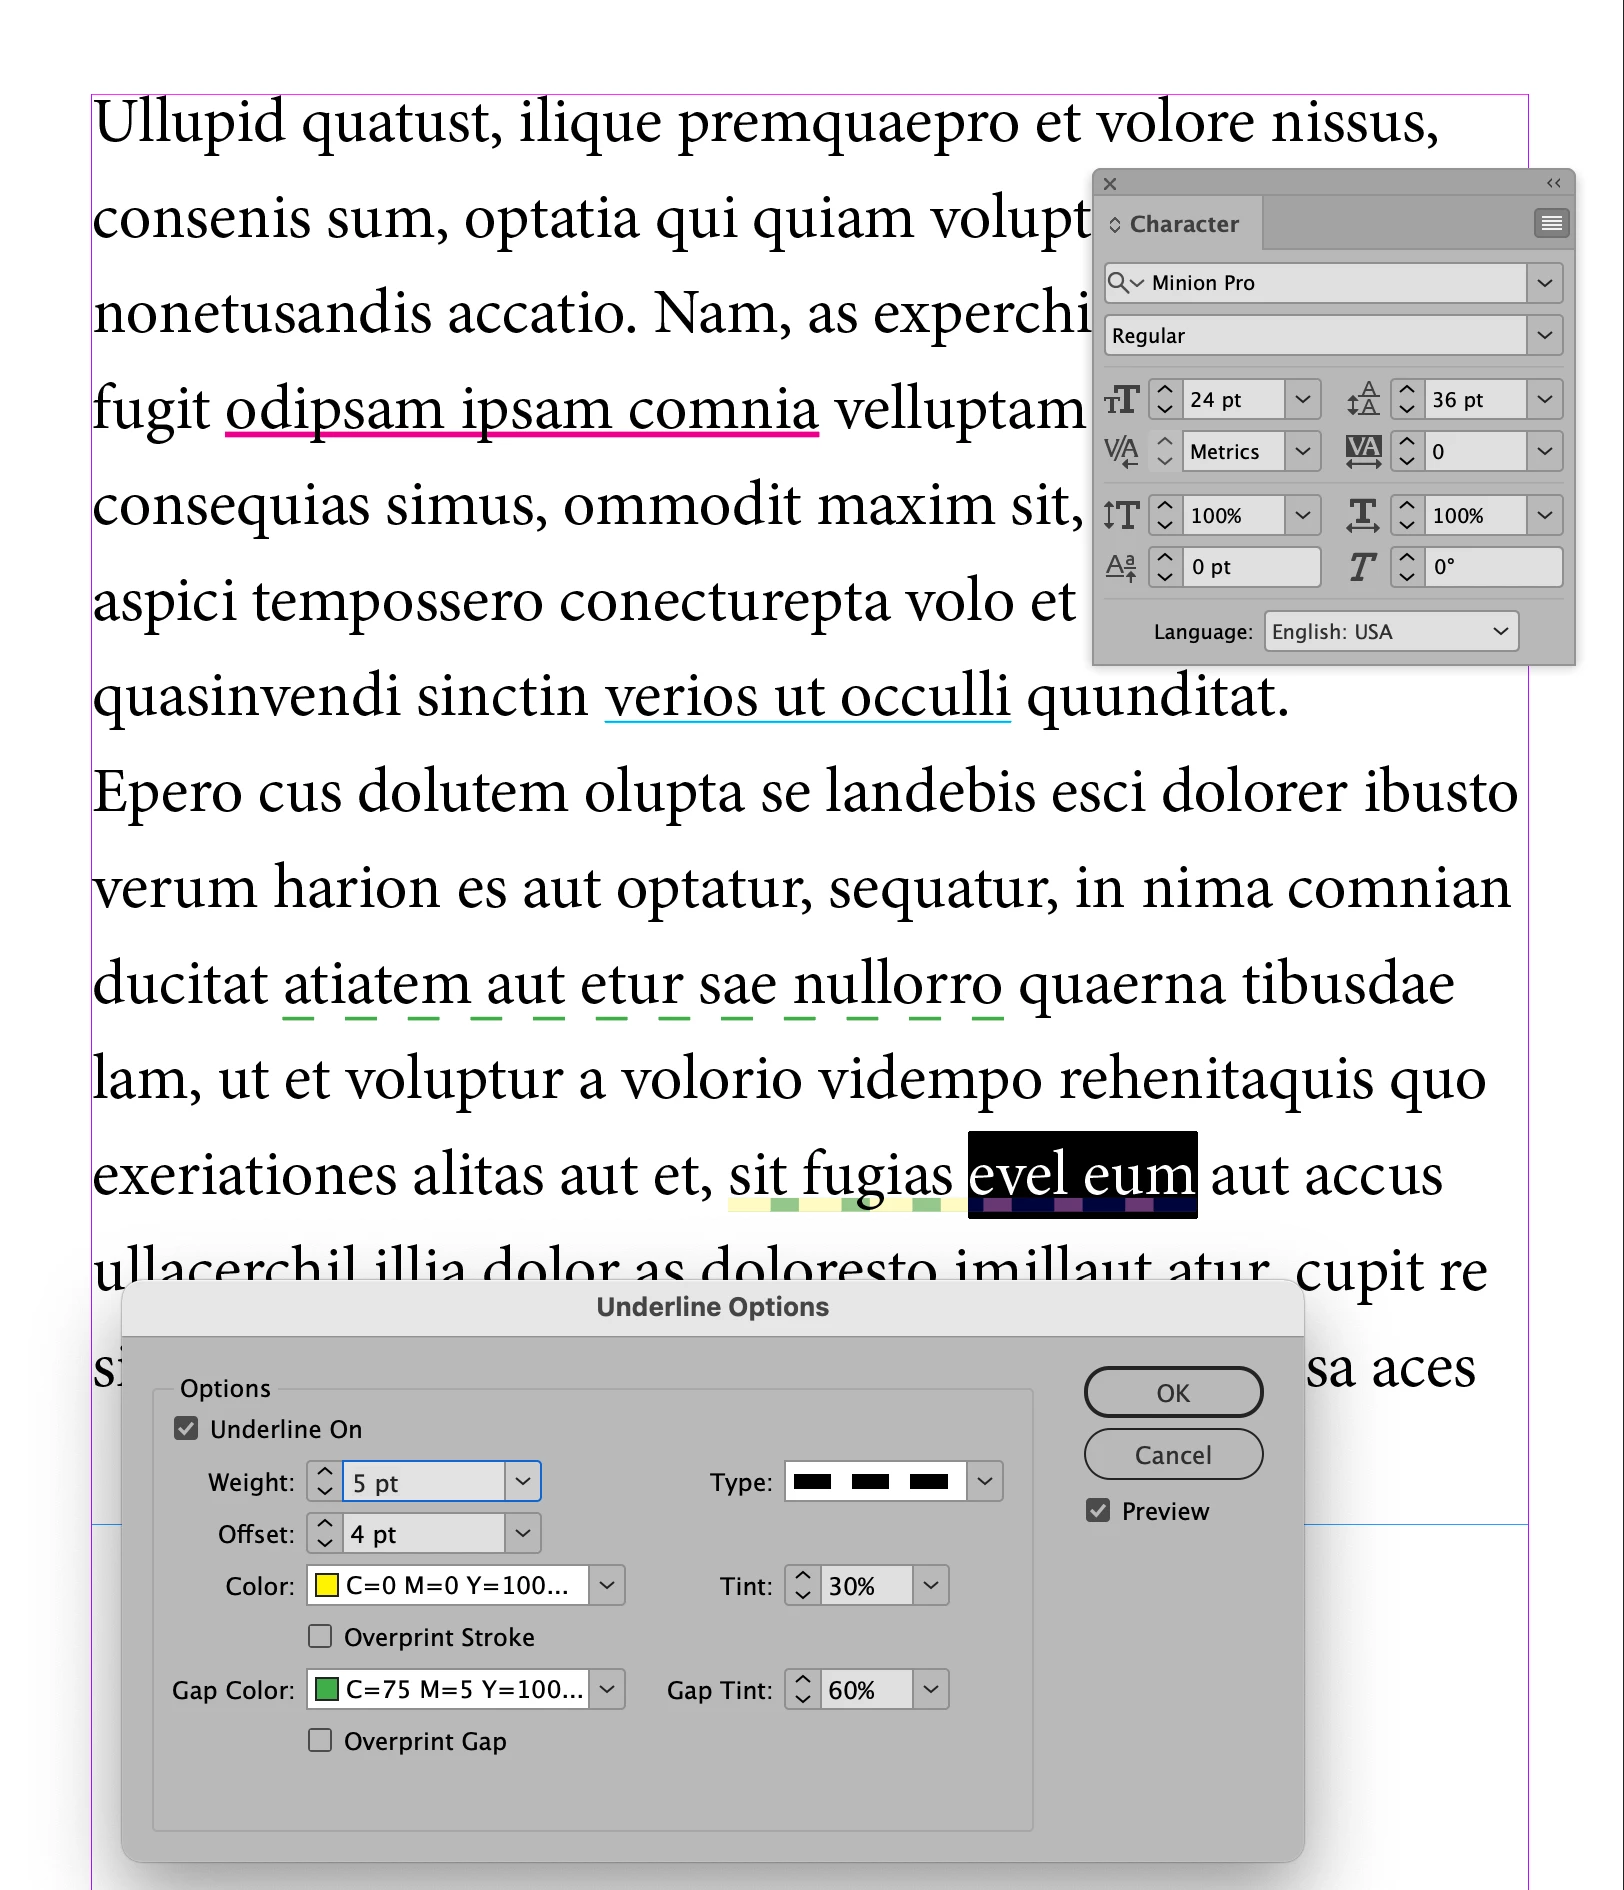Open the Regular font style dropdown

[x=1545, y=335]
